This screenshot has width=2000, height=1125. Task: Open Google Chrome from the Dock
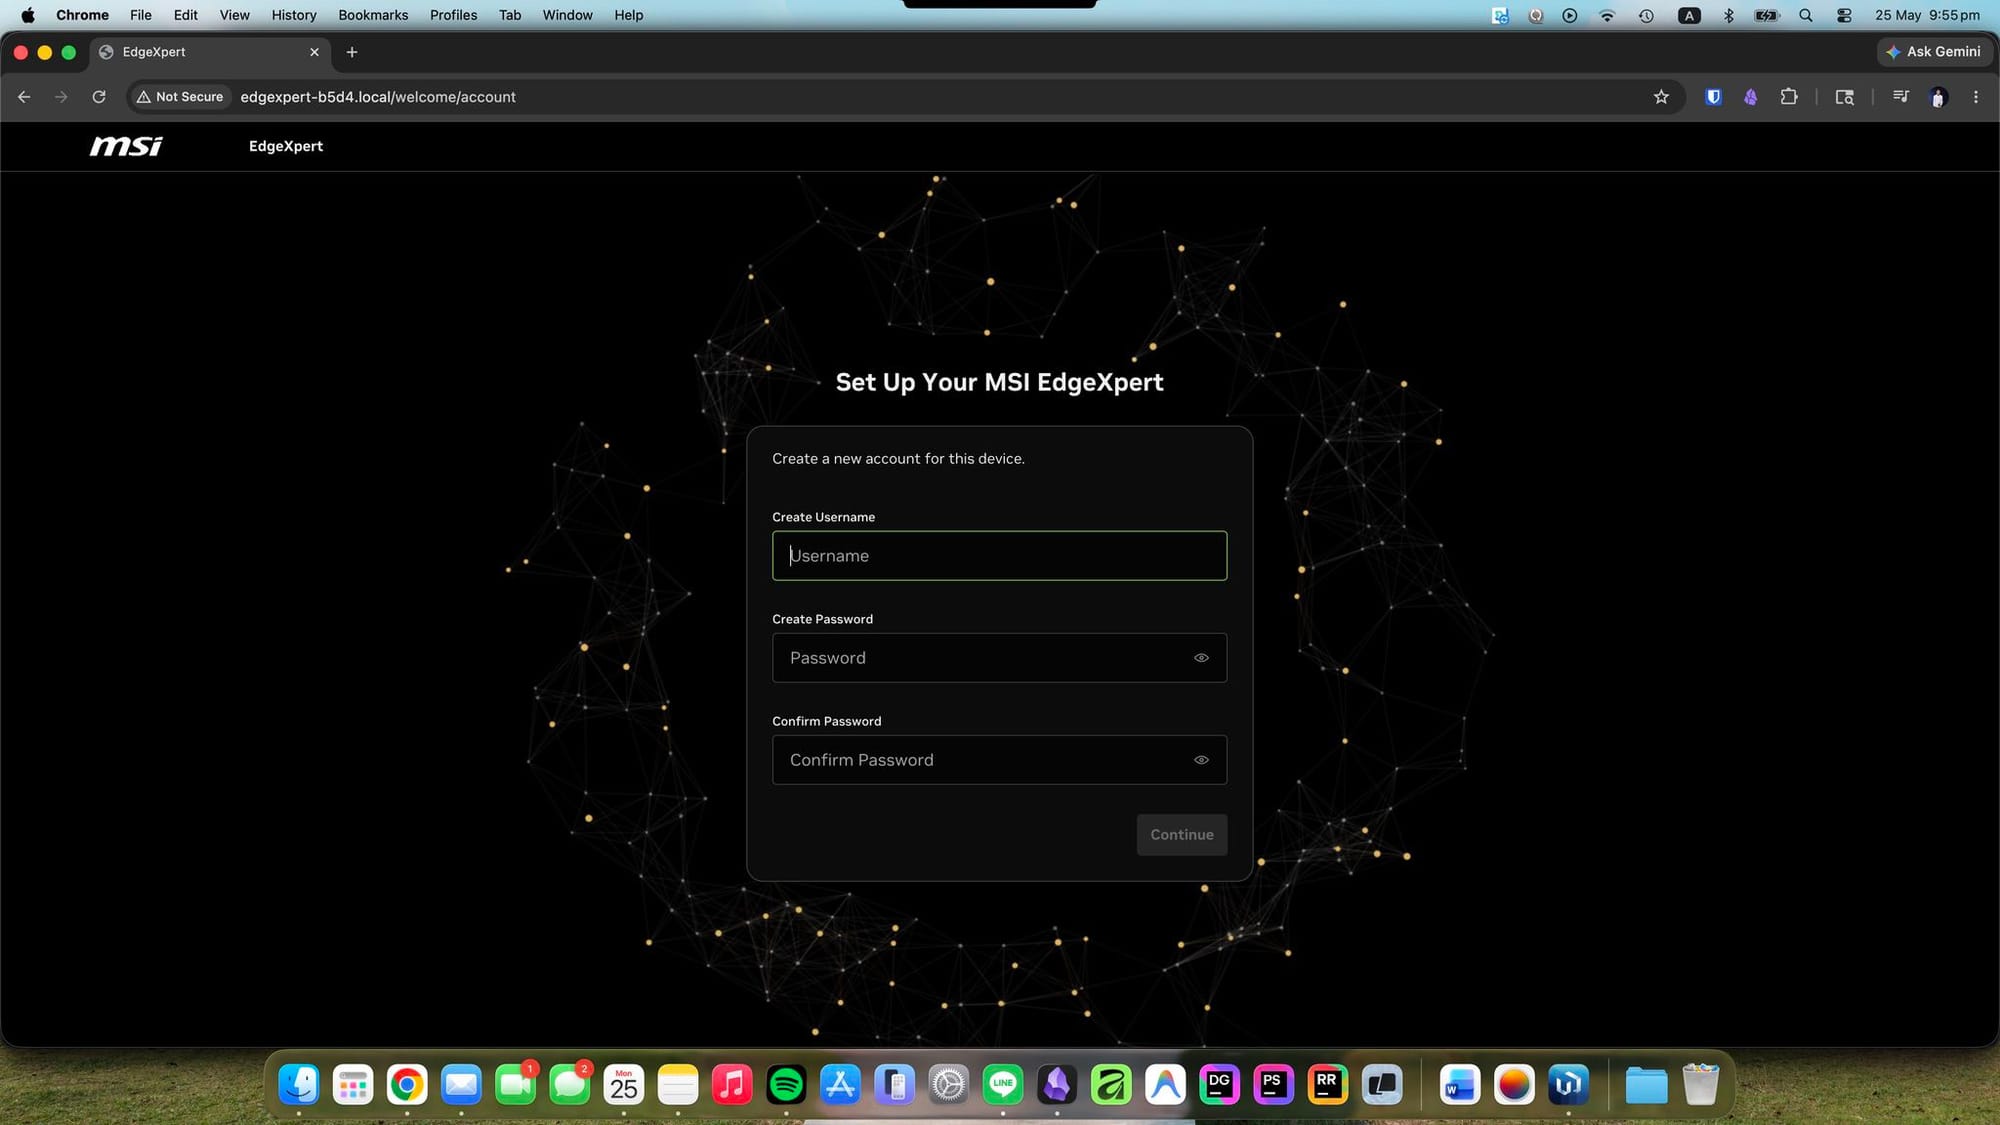pyautogui.click(x=407, y=1085)
